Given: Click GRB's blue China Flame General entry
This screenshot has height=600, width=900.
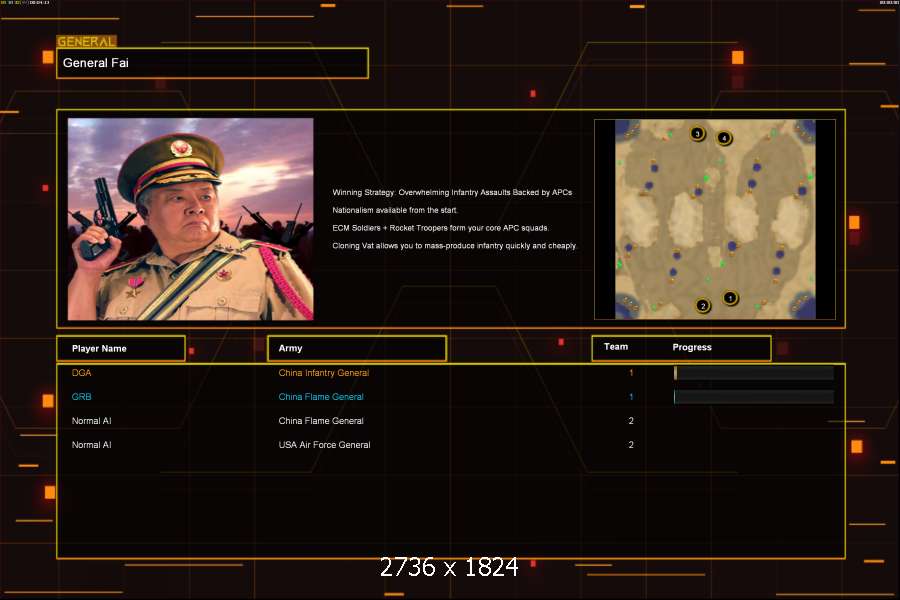Looking at the screenshot, I should coord(321,397).
